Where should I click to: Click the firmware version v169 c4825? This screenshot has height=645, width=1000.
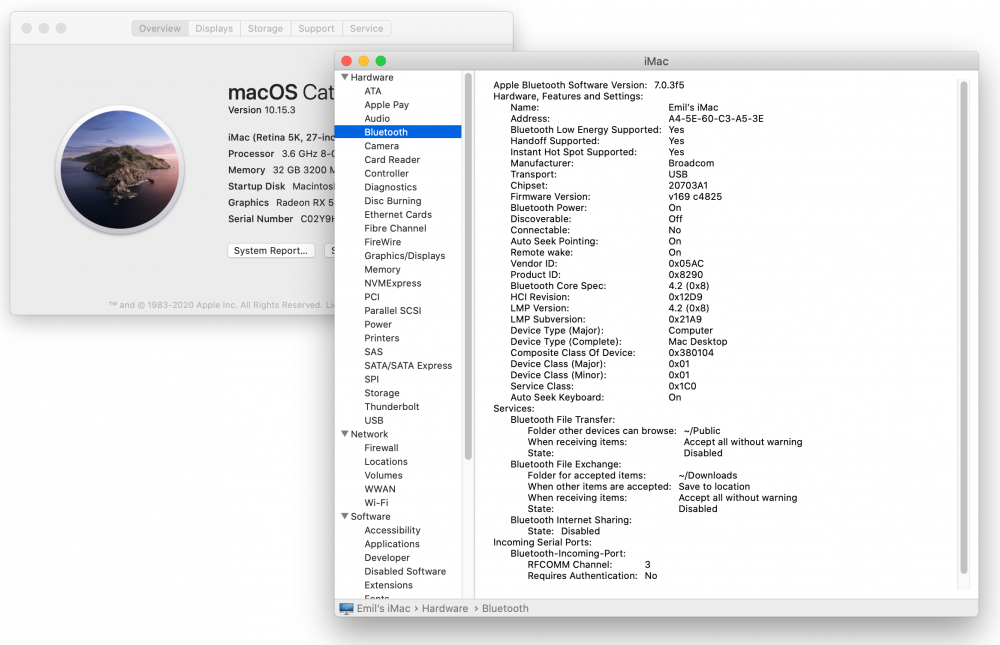click(695, 196)
